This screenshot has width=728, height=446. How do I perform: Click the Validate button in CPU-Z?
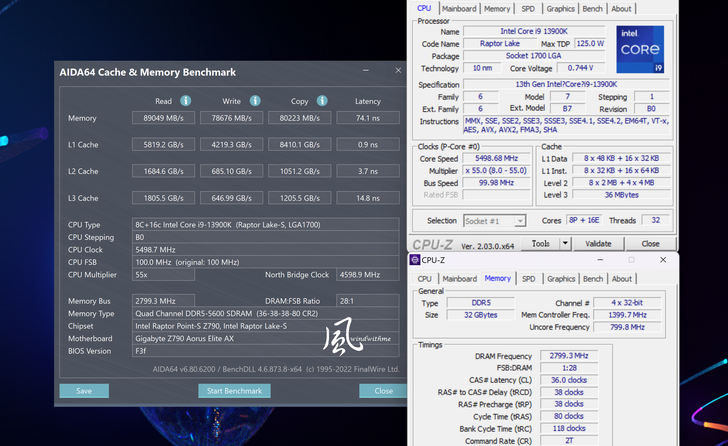(x=598, y=243)
